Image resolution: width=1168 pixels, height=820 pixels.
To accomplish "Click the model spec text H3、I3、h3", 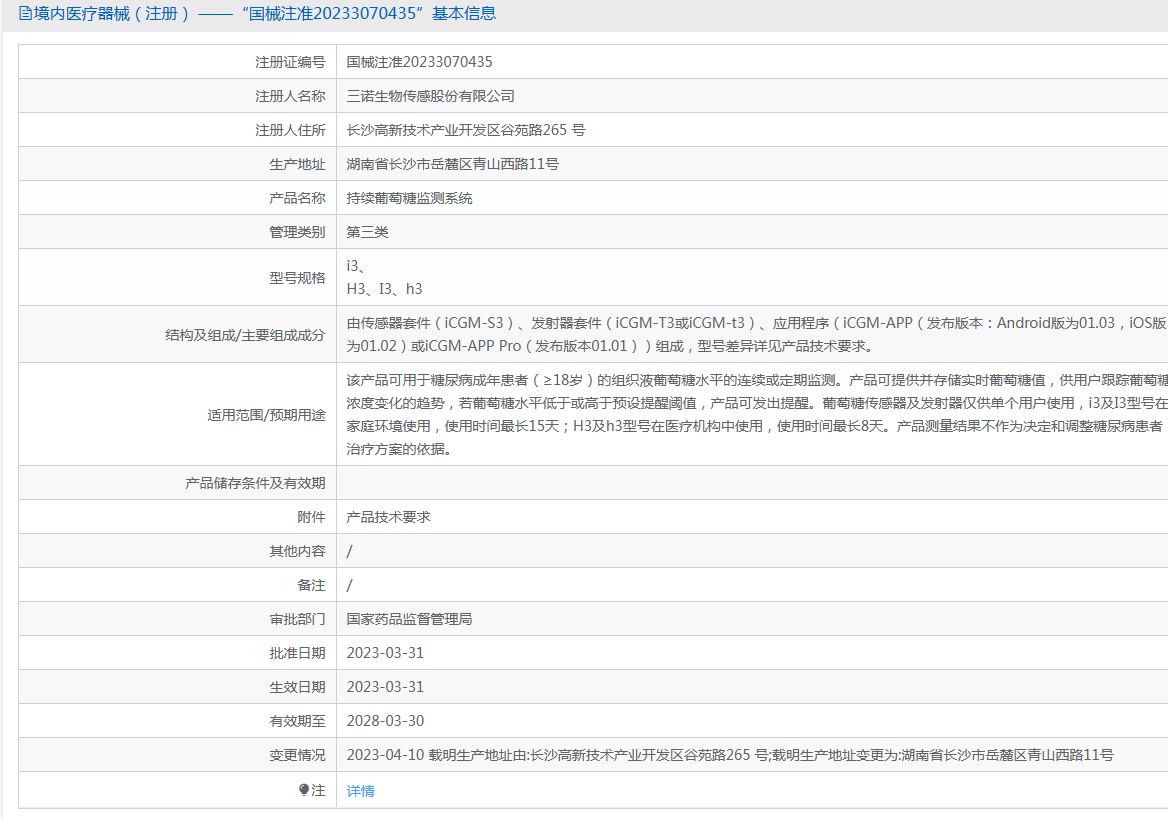I will pos(384,289).
